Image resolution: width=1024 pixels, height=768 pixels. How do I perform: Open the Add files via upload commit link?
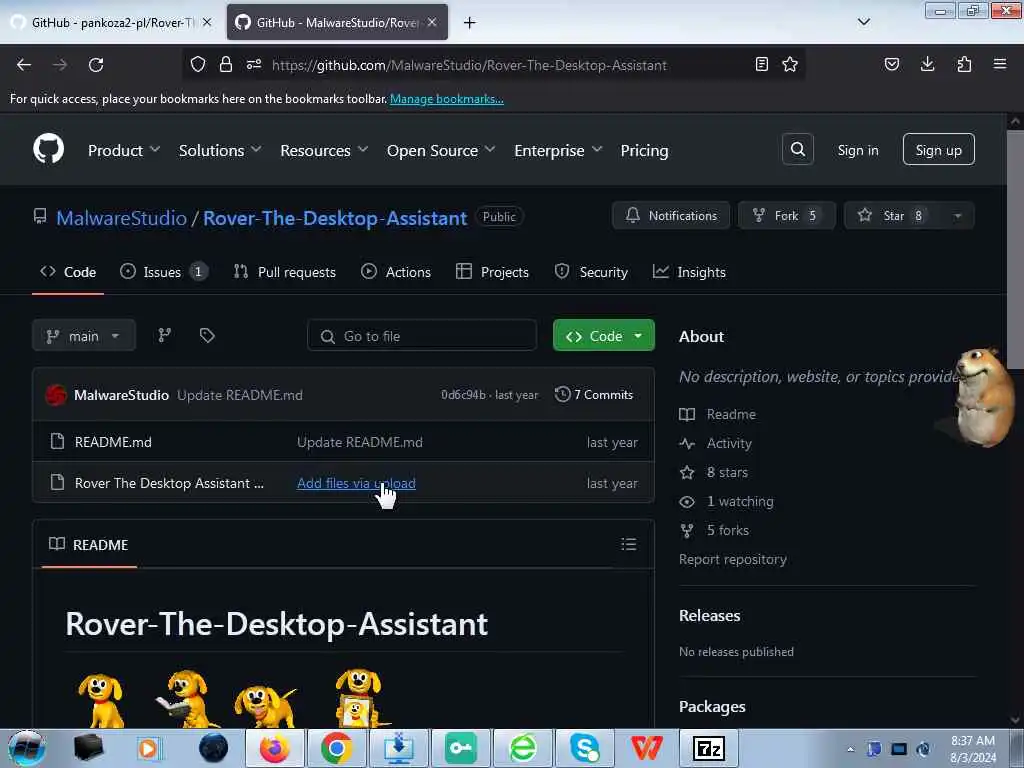[x=356, y=483]
